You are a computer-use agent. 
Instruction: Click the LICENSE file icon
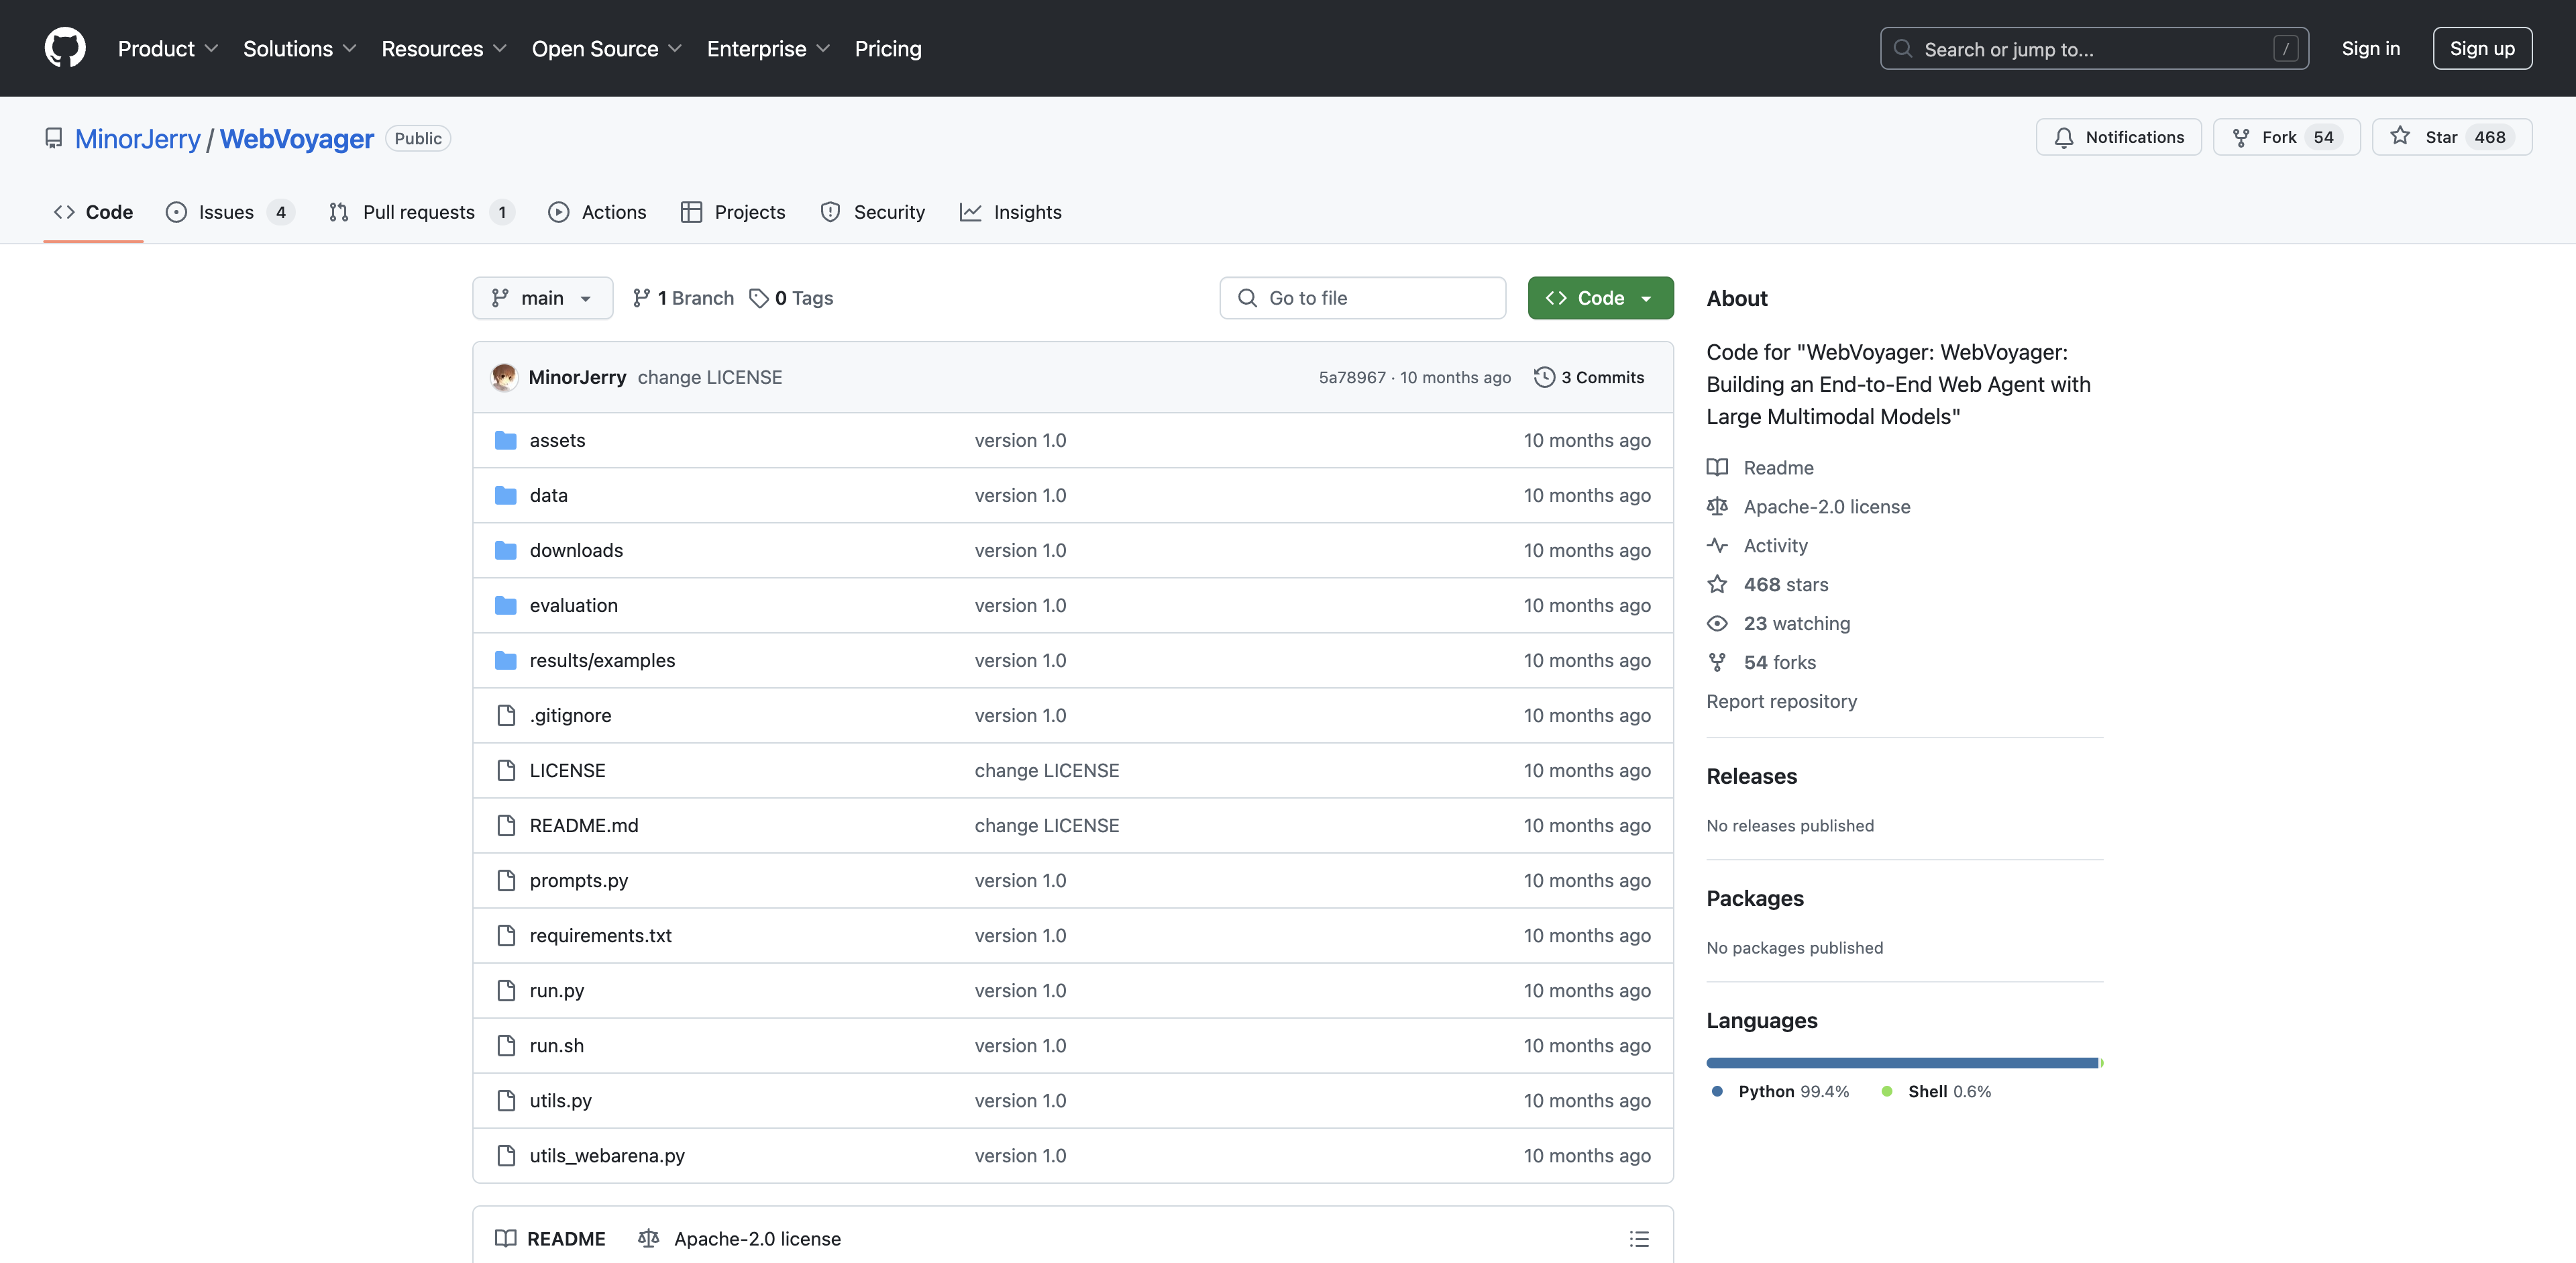[x=506, y=770]
